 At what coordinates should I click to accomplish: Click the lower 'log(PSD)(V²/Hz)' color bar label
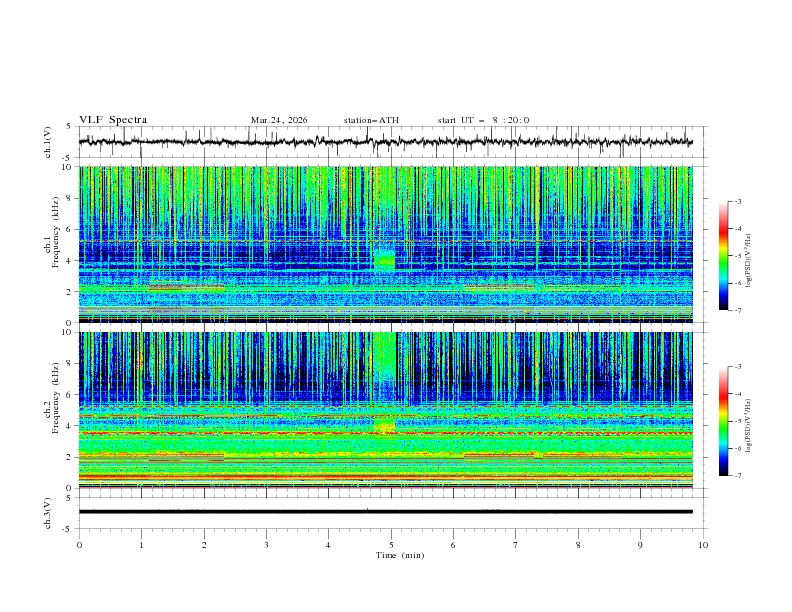tap(749, 426)
